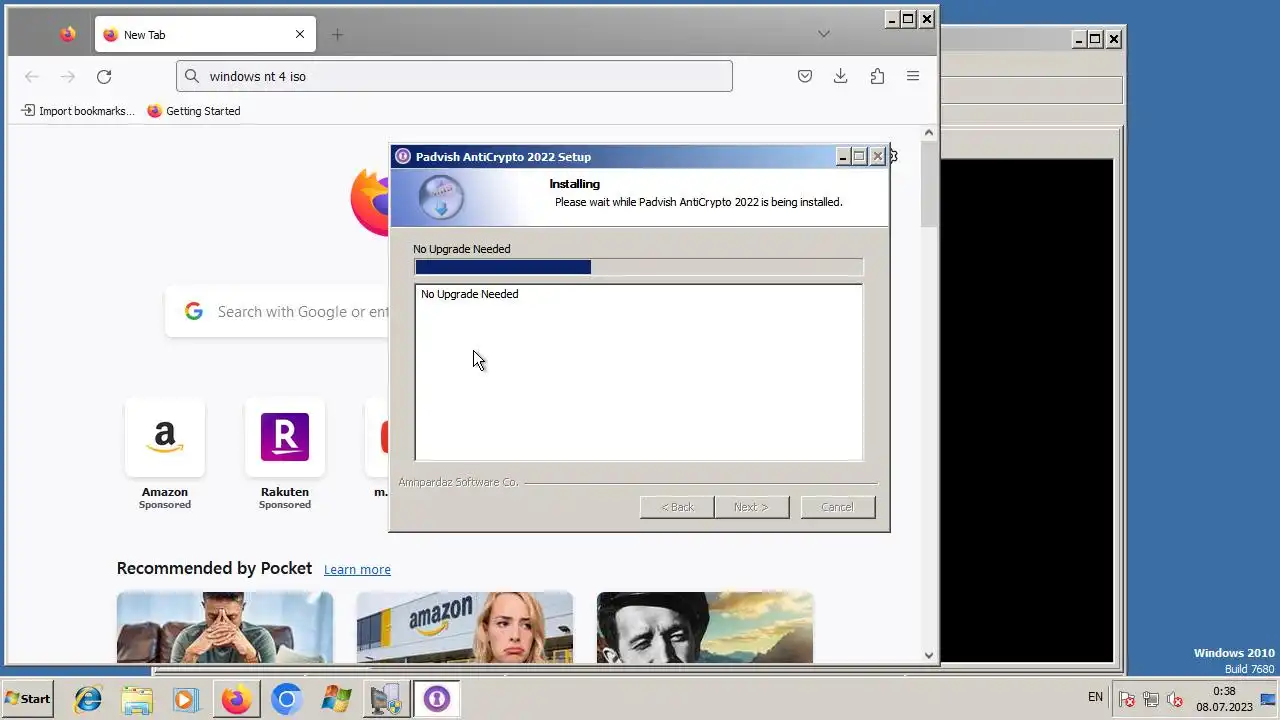This screenshot has height=720, width=1280.
Task: Click the disabled Back button in Setup
Action: (x=677, y=507)
